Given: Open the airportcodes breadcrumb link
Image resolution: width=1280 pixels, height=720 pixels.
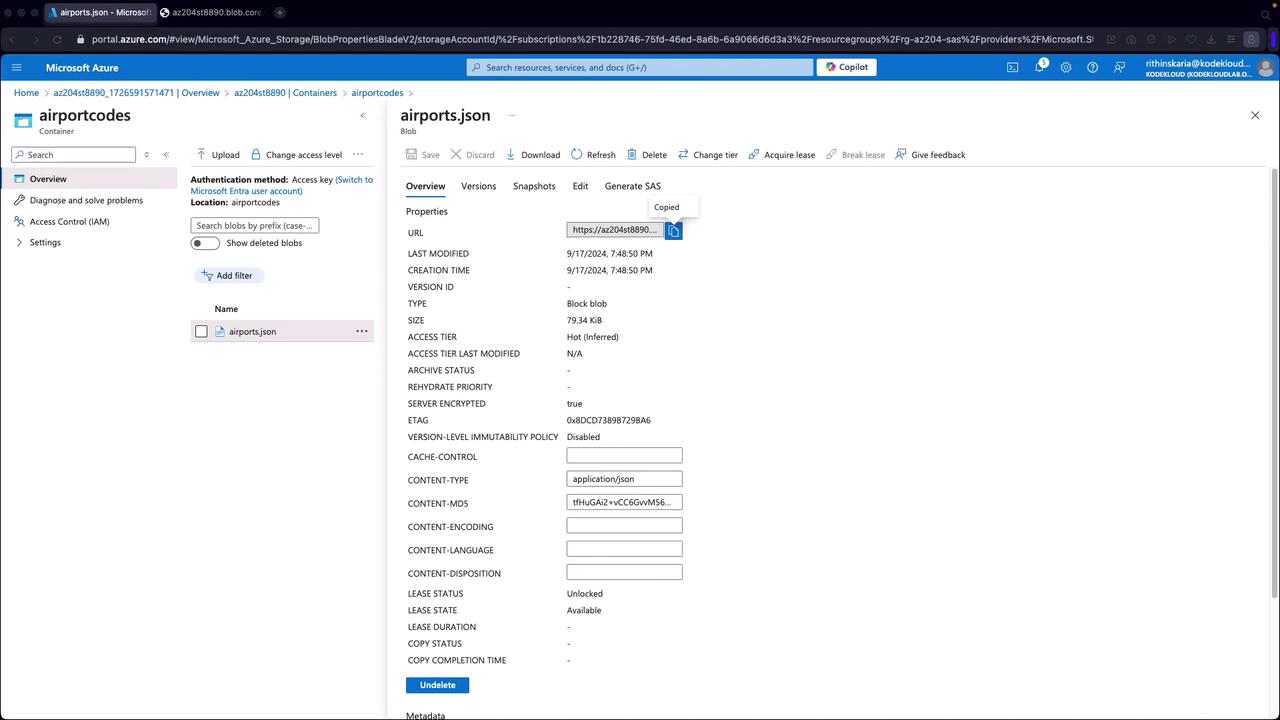Looking at the screenshot, I should pos(377,93).
